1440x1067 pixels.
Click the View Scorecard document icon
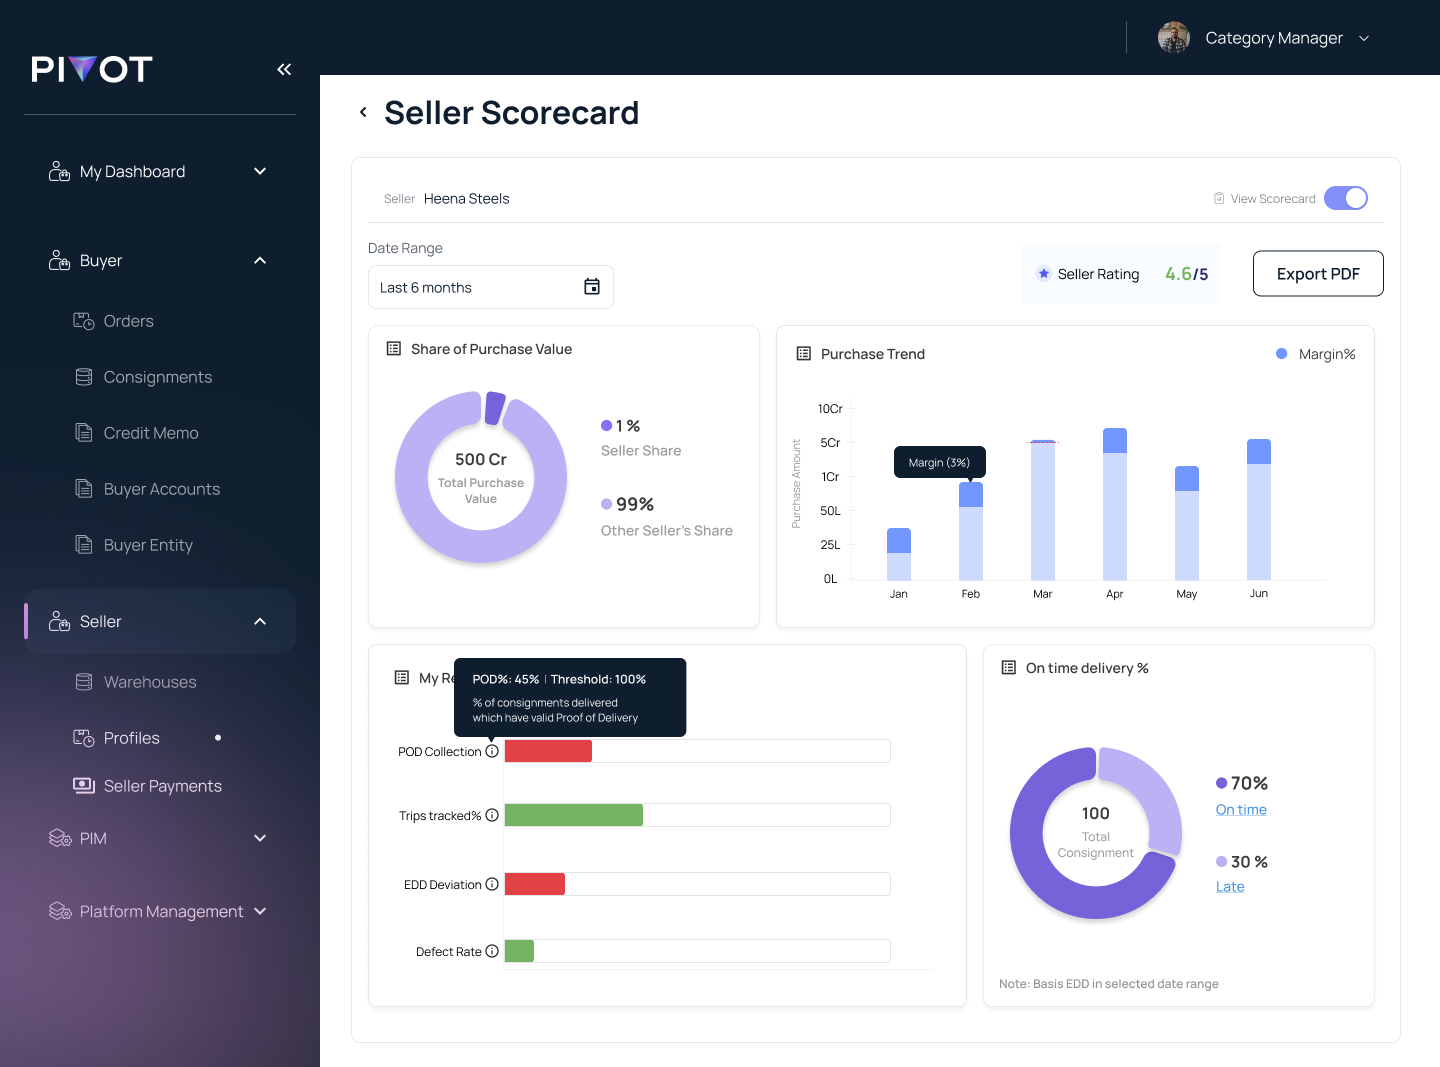pyautogui.click(x=1219, y=198)
